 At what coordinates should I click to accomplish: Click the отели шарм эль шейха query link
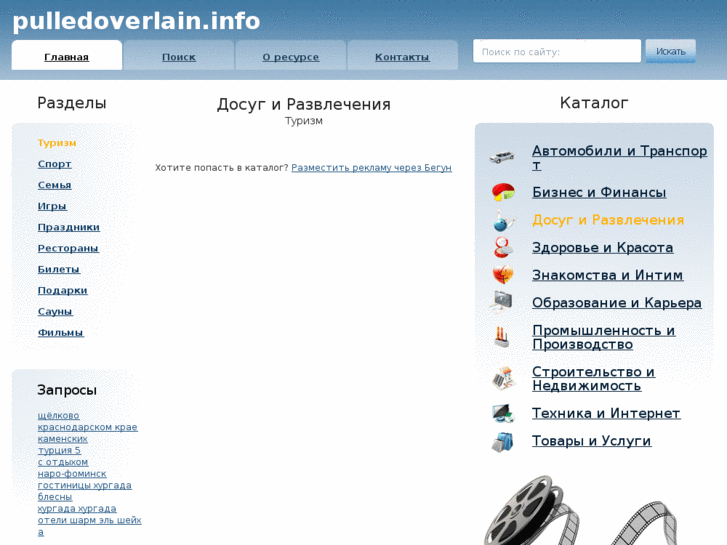tap(89, 526)
